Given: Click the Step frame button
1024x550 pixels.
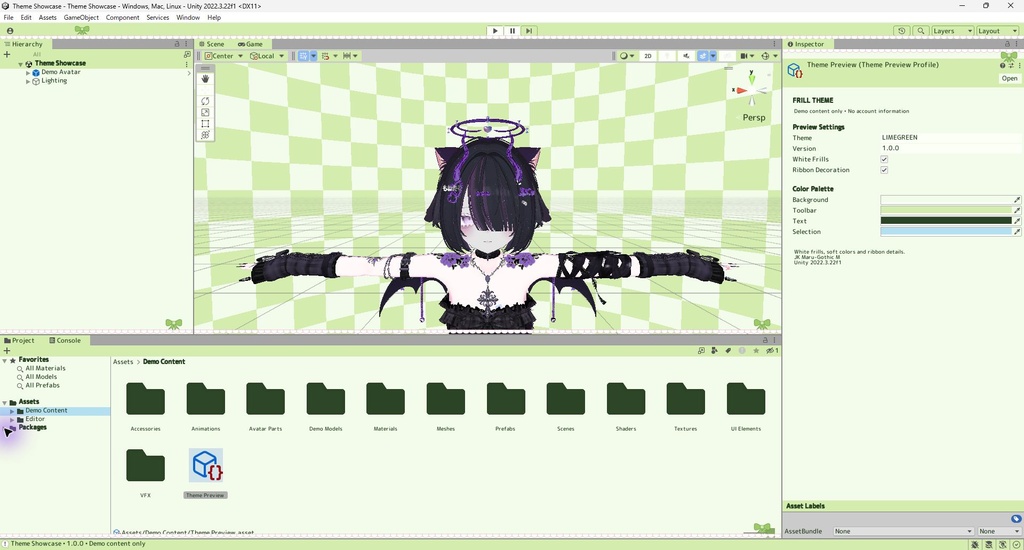Looking at the screenshot, I should coord(529,31).
